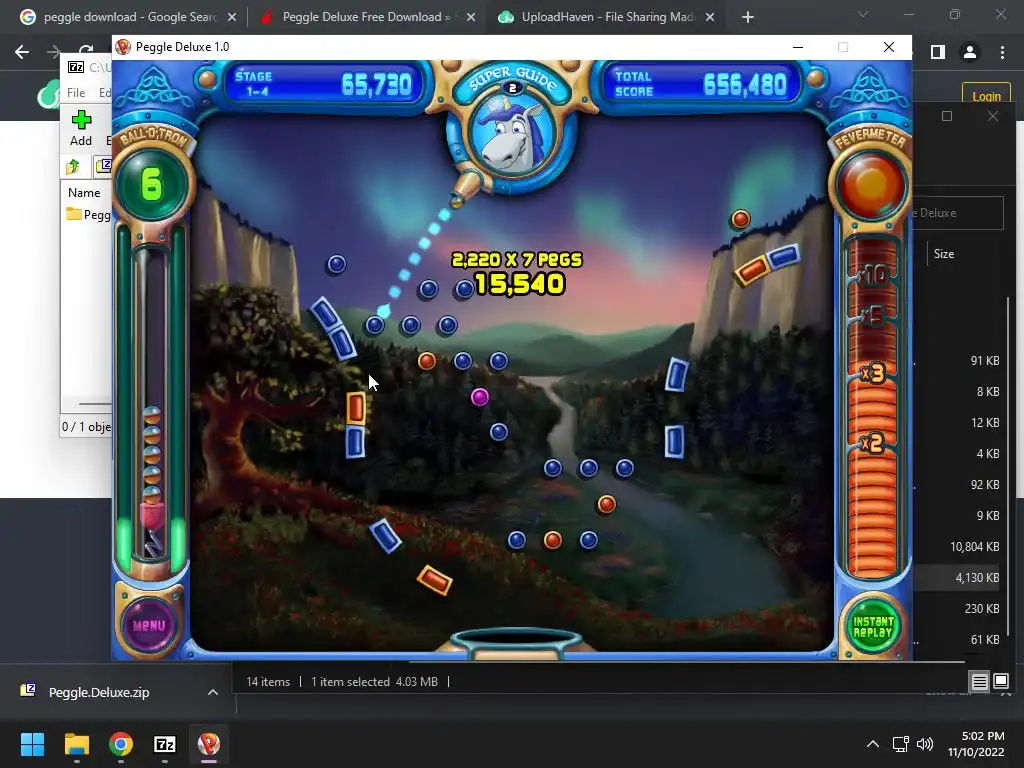This screenshot has width=1024, height=768.
Task: Click the Login button on UploadHaven
Action: pyautogui.click(x=986, y=97)
